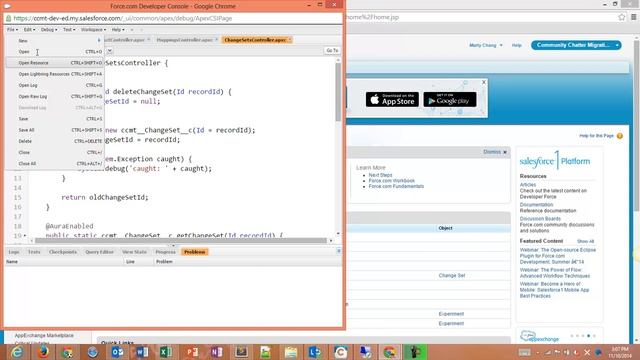Open the Test menu dropdown
The width and height of the screenshot is (640, 360).
(x=69, y=29)
